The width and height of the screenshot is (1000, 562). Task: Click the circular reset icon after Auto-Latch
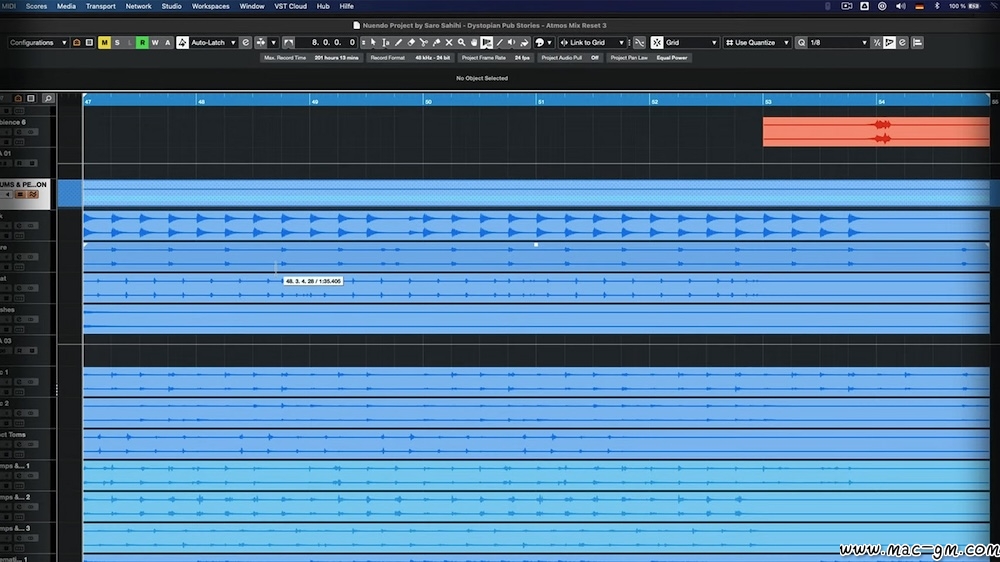coord(246,43)
